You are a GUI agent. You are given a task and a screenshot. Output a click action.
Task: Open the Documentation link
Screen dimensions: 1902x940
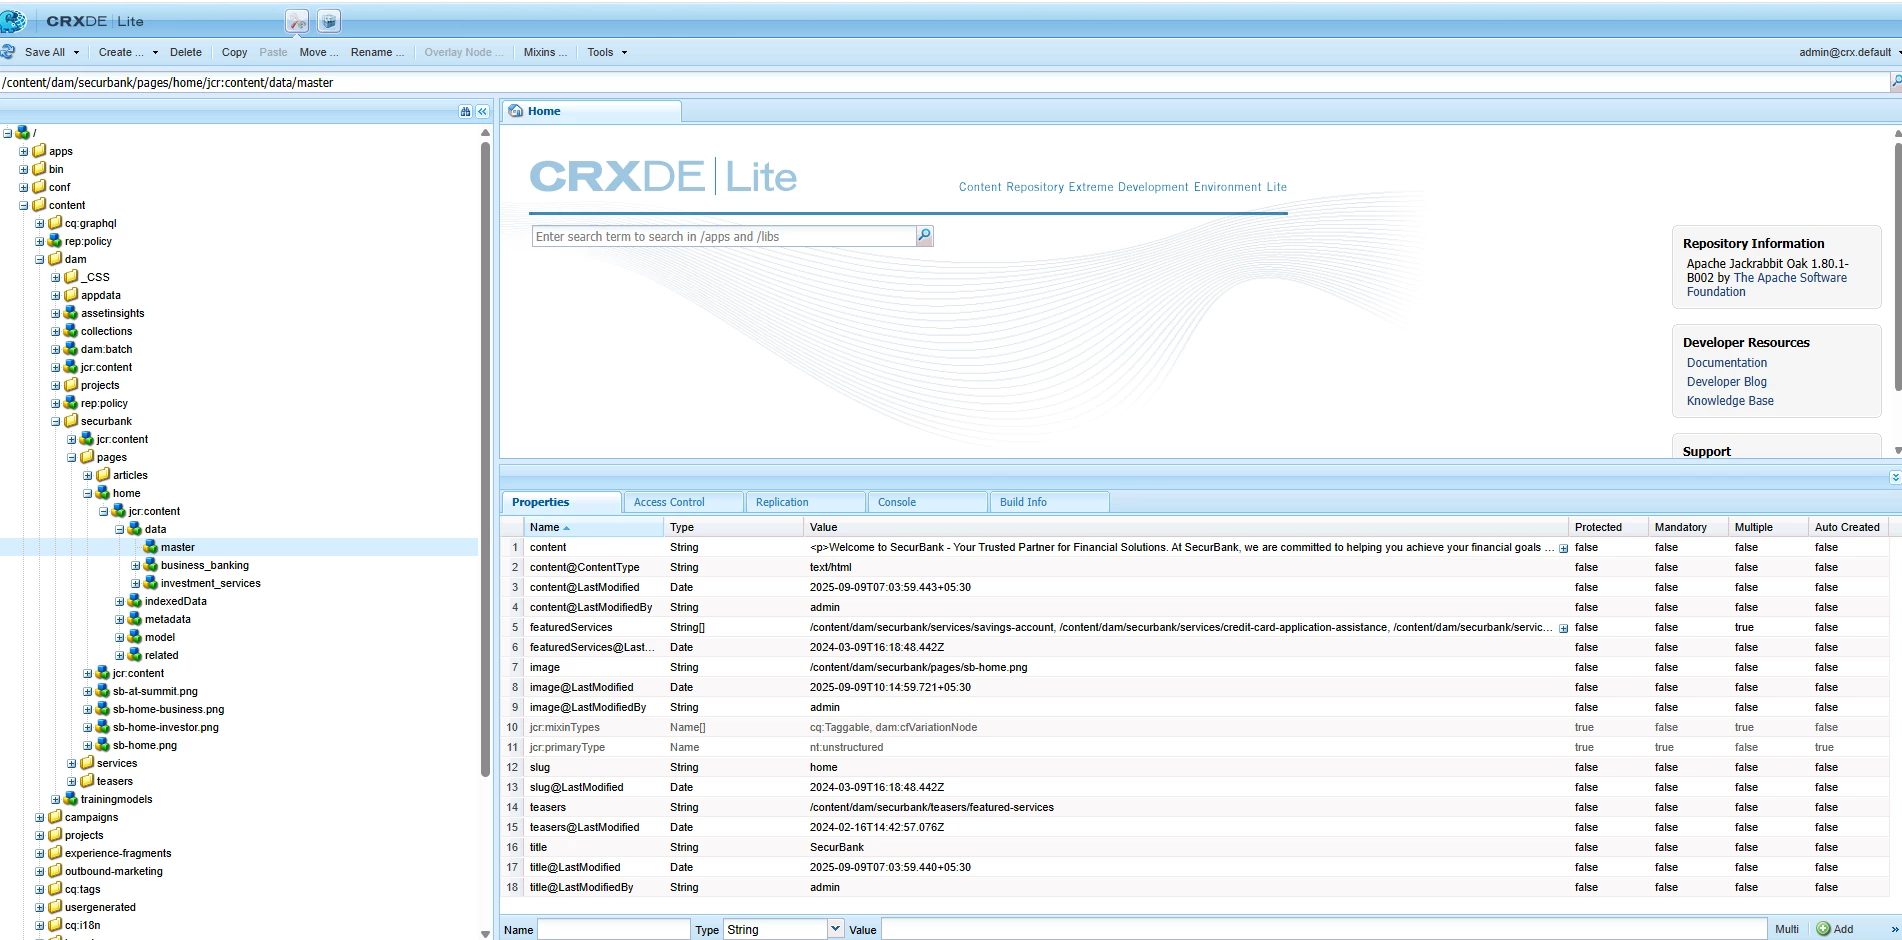pos(1726,363)
